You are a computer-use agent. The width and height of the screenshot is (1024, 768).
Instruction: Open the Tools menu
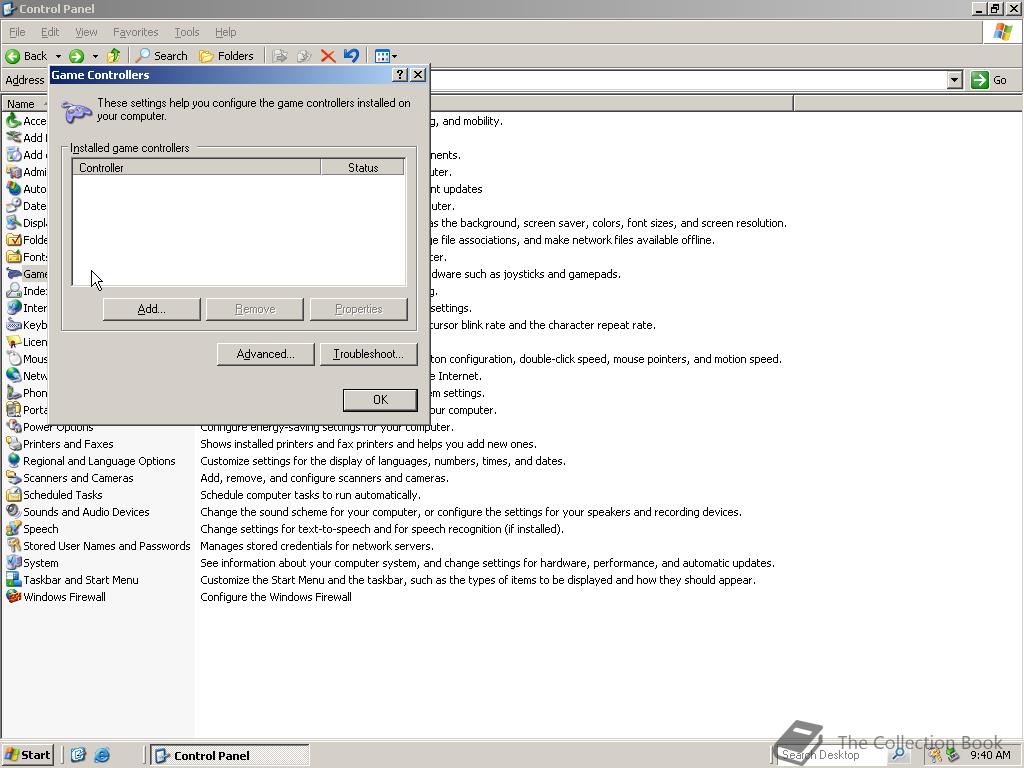(186, 32)
